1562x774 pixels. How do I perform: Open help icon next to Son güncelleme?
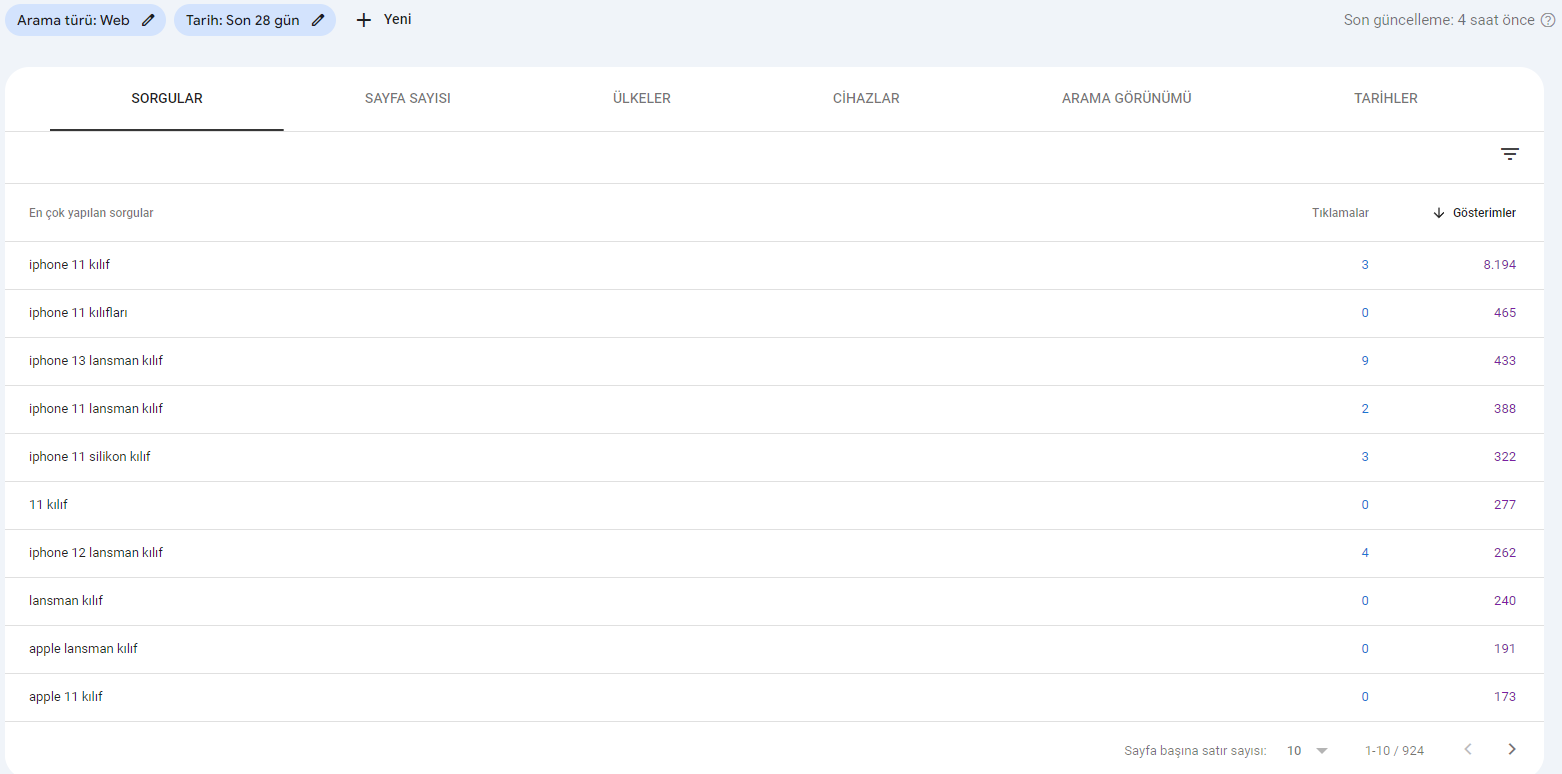(x=1546, y=20)
